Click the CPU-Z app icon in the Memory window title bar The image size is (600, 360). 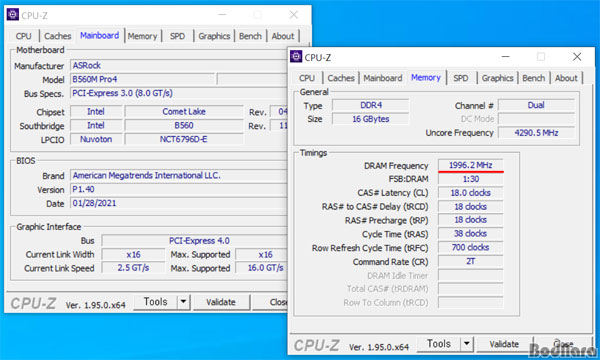coord(296,57)
